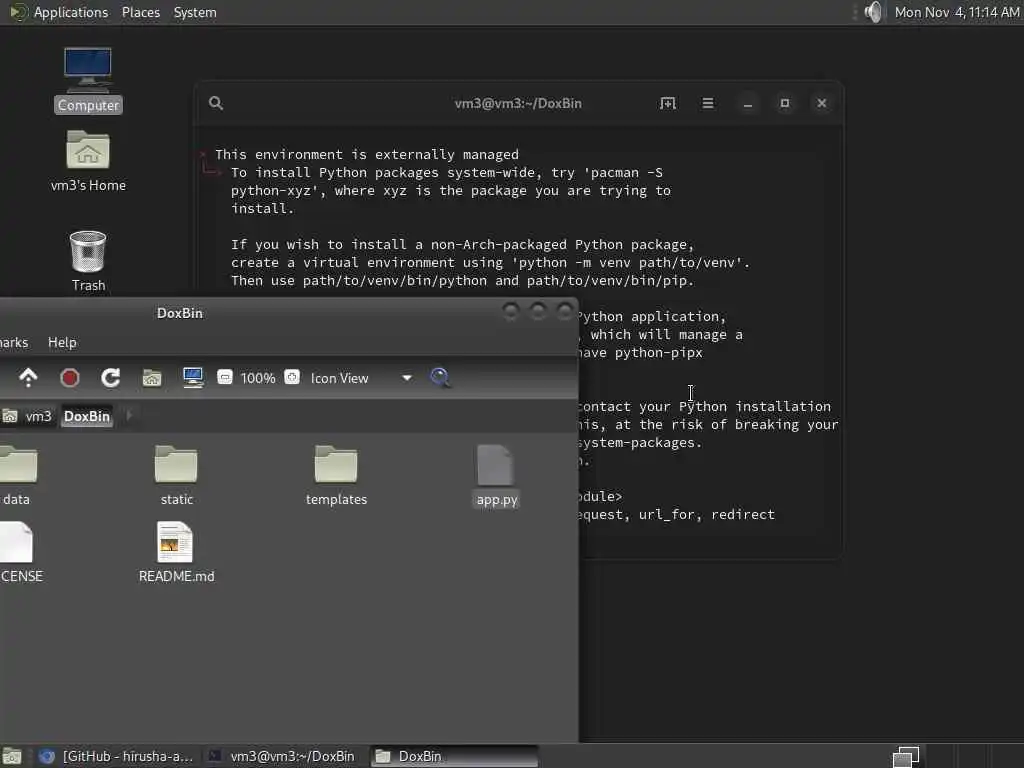Zoom out in file manager toolbar

pos(225,377)
